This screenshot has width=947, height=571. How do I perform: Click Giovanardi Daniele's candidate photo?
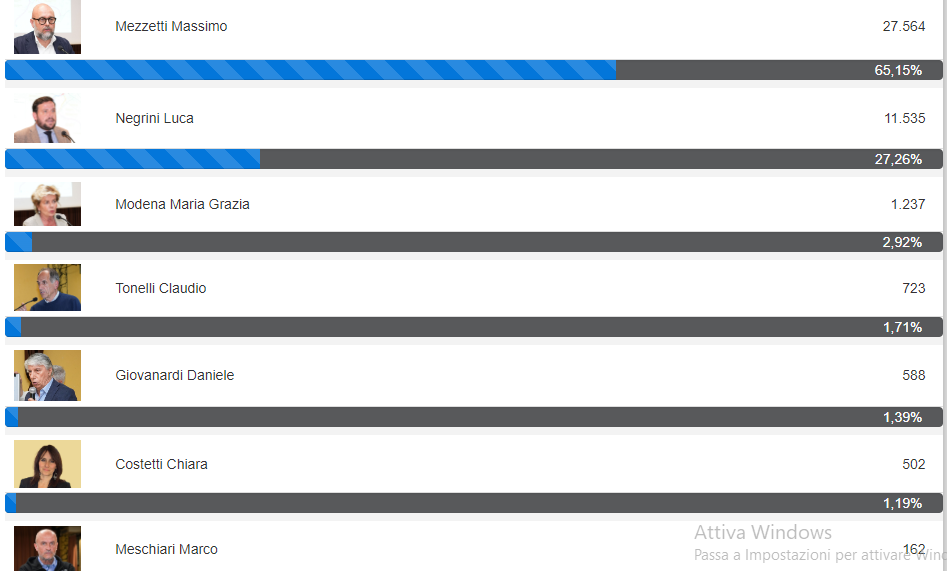(47, 376)
